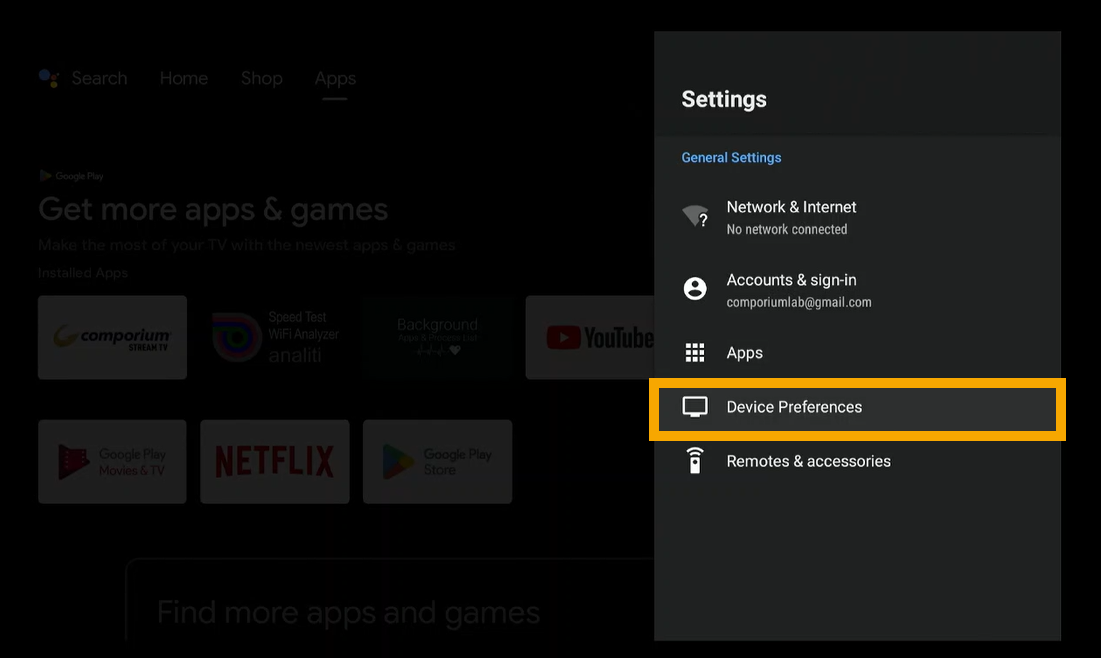Click the Device Preferences monitor icon
The height and width of the screenshot is (658, 1101).
pos(695,407)
